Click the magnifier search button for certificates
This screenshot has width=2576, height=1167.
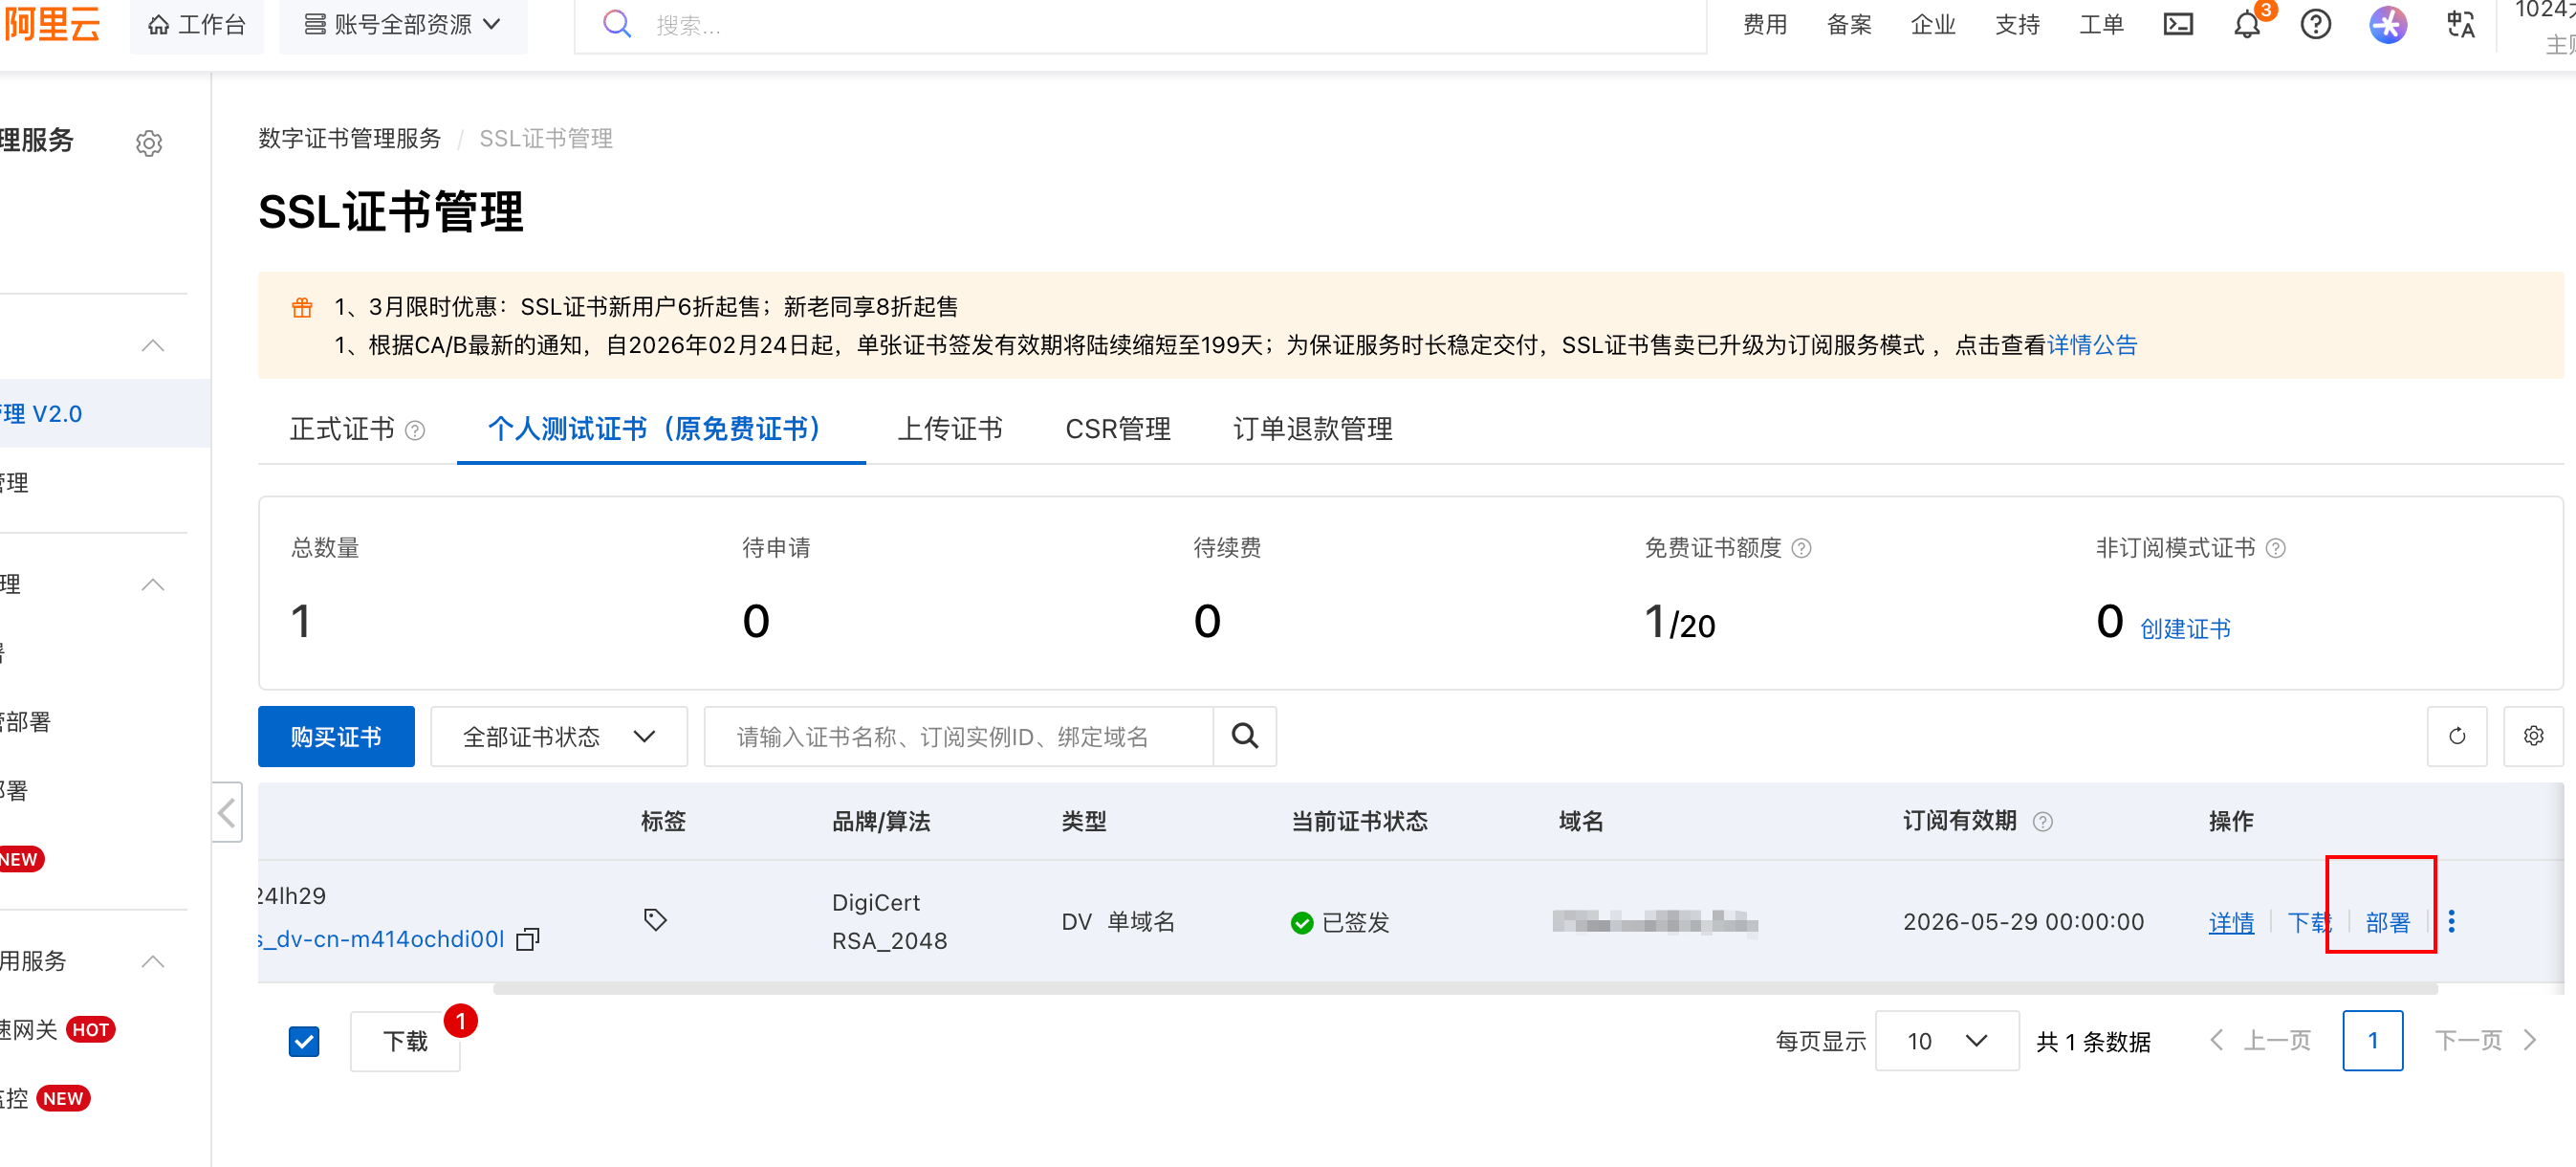point(1244,736)
